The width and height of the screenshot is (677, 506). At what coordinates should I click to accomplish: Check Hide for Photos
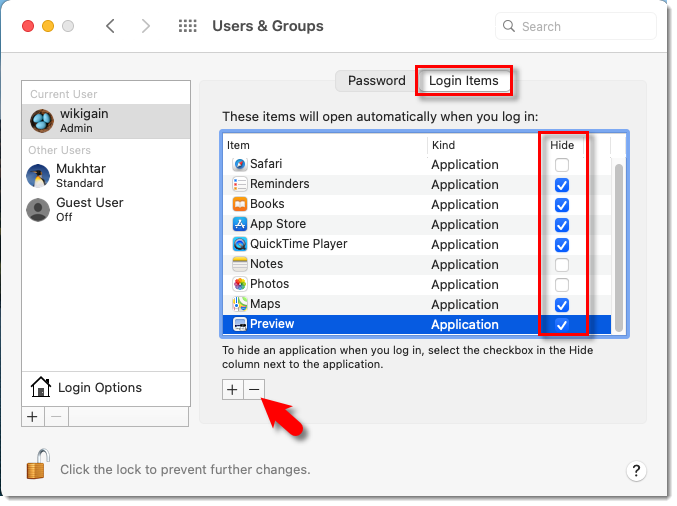pos(562,285)
